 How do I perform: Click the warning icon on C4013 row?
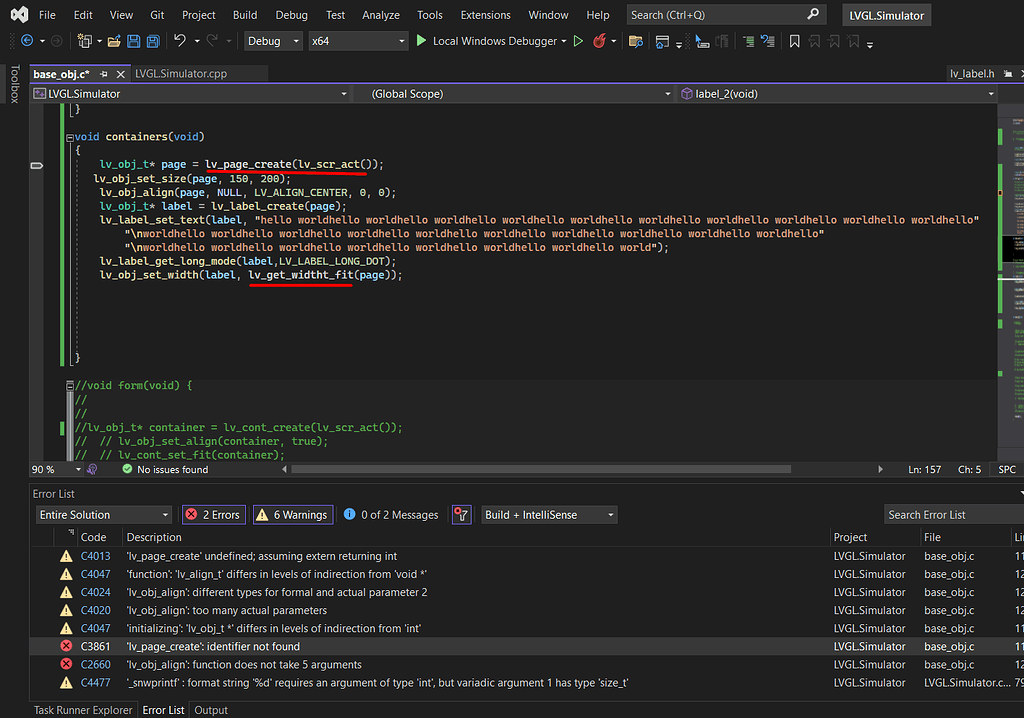tap(66, 556)
